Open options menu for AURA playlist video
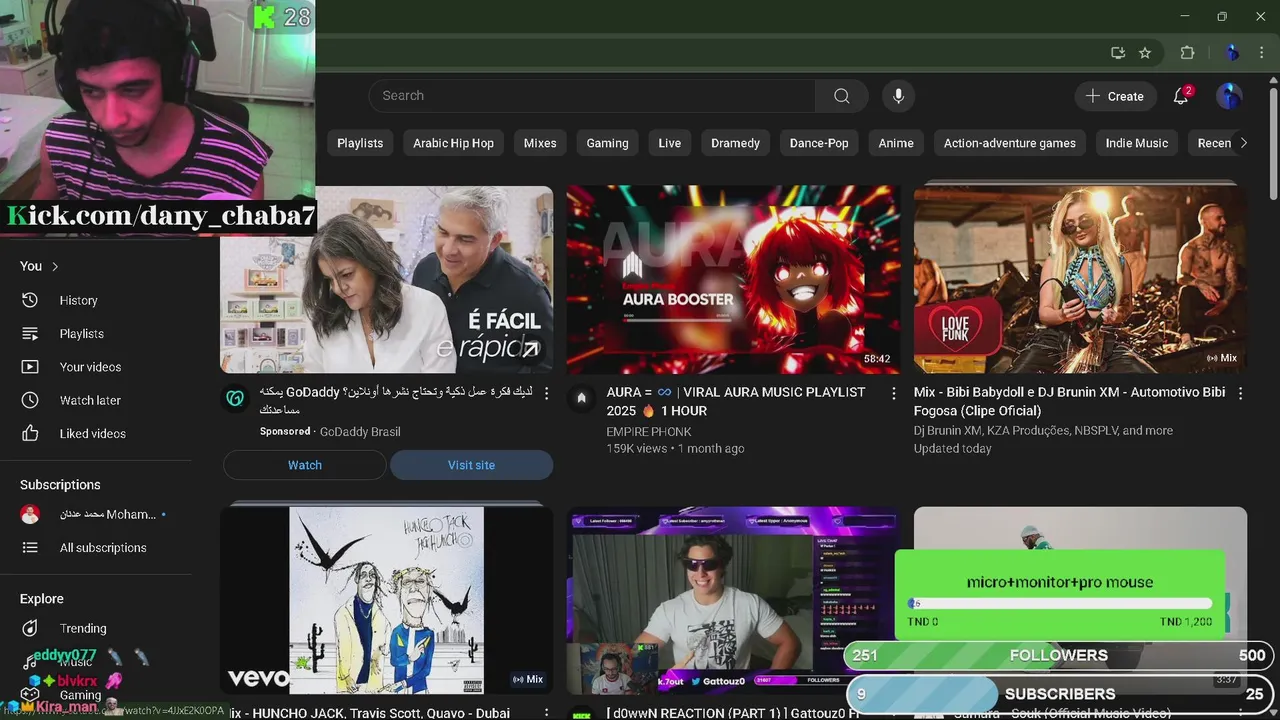The image size is (1280, 720). pos(894,394)
